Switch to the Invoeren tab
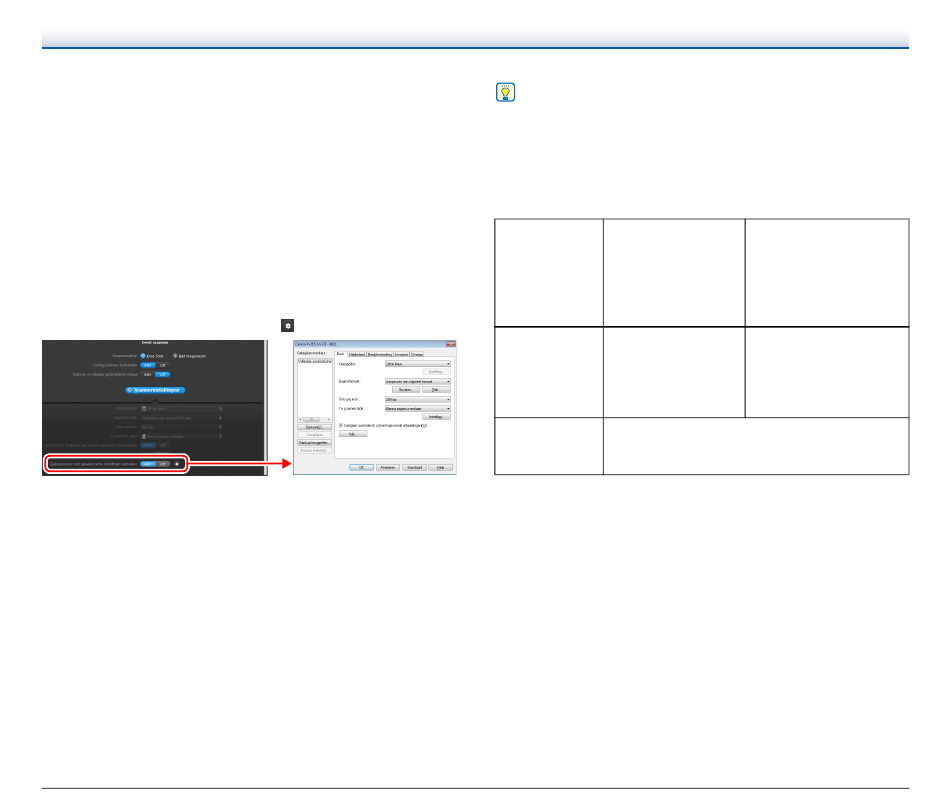Image resolution: width=950 pixels, height=806 pixels. [402, 355]
